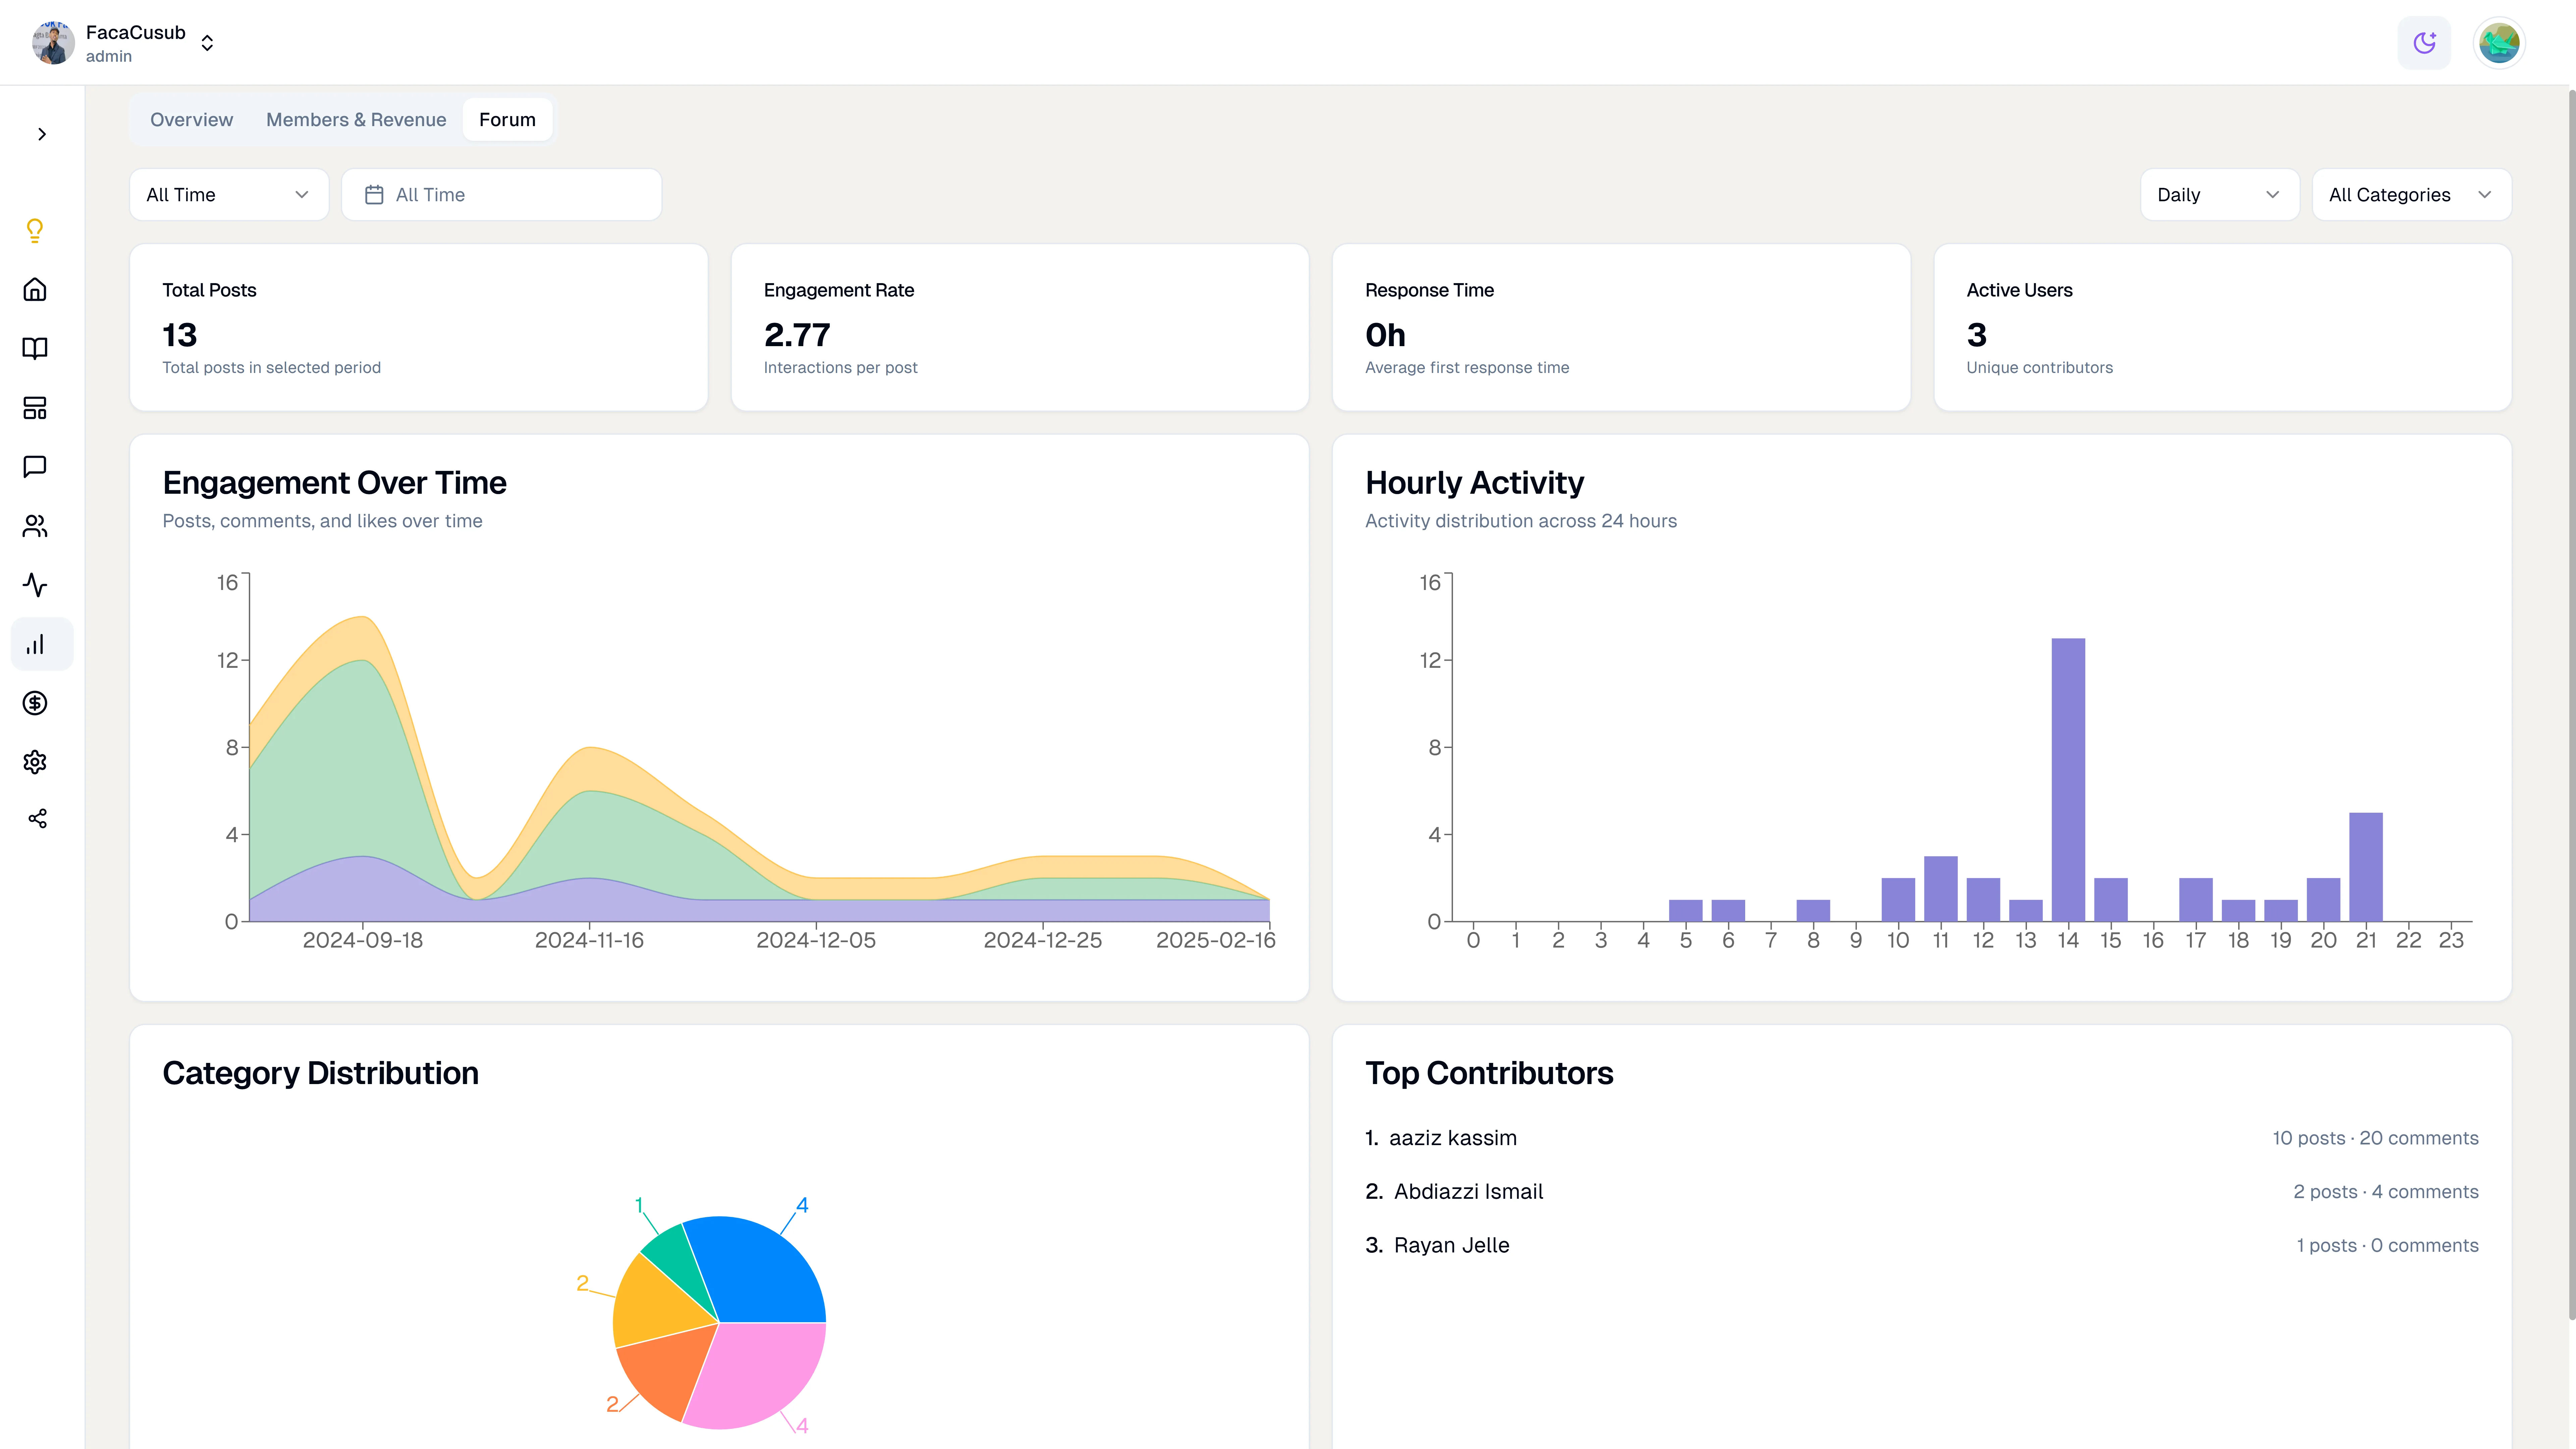Click the FacaCusub community avatar image
The width and height of the screenshot is (2576, 1449).
tap(53, 43)
